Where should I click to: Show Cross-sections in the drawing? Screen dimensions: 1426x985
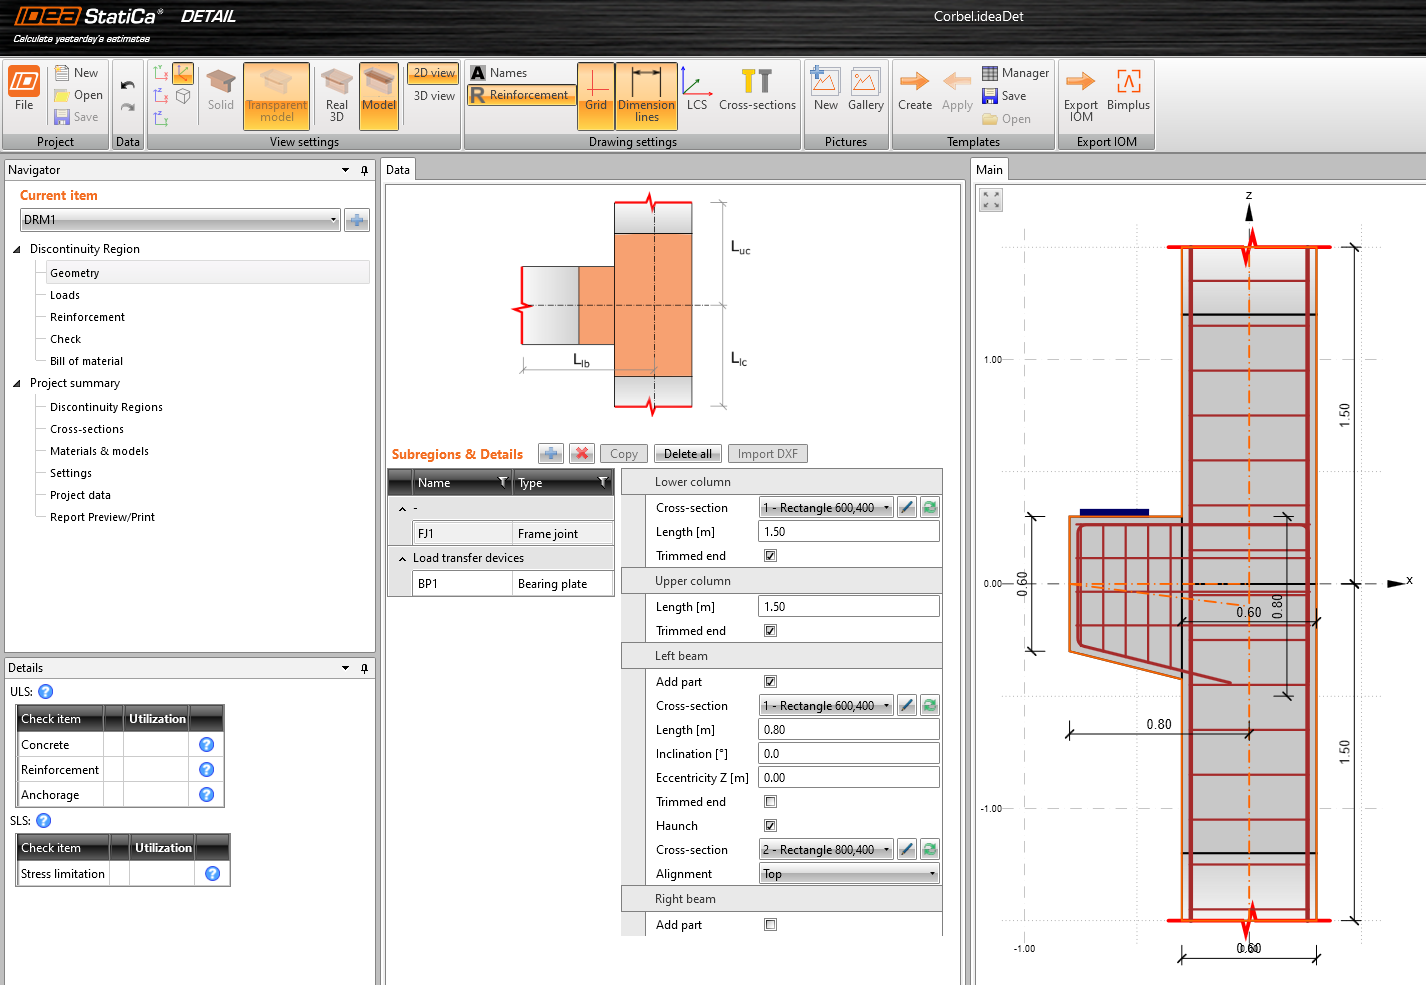(757, 90)
